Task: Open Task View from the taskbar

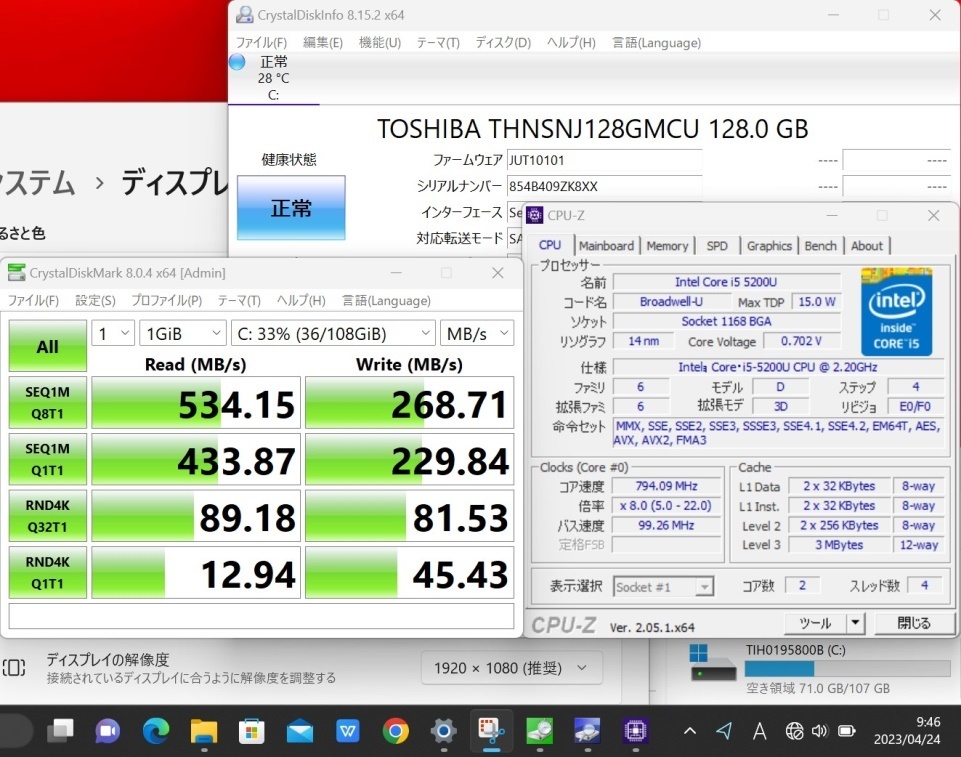Action: pyautogui.click(x=60, y=730)
